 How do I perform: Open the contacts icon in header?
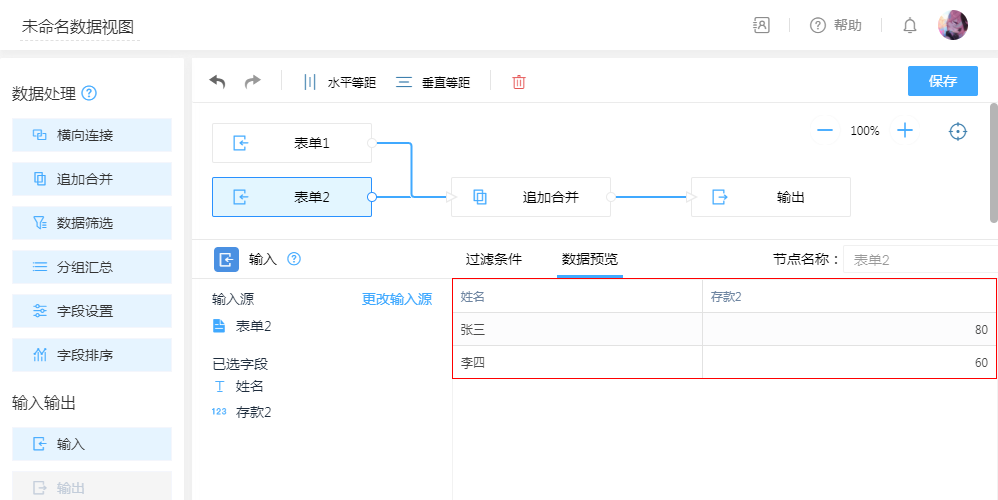point(762,26)
